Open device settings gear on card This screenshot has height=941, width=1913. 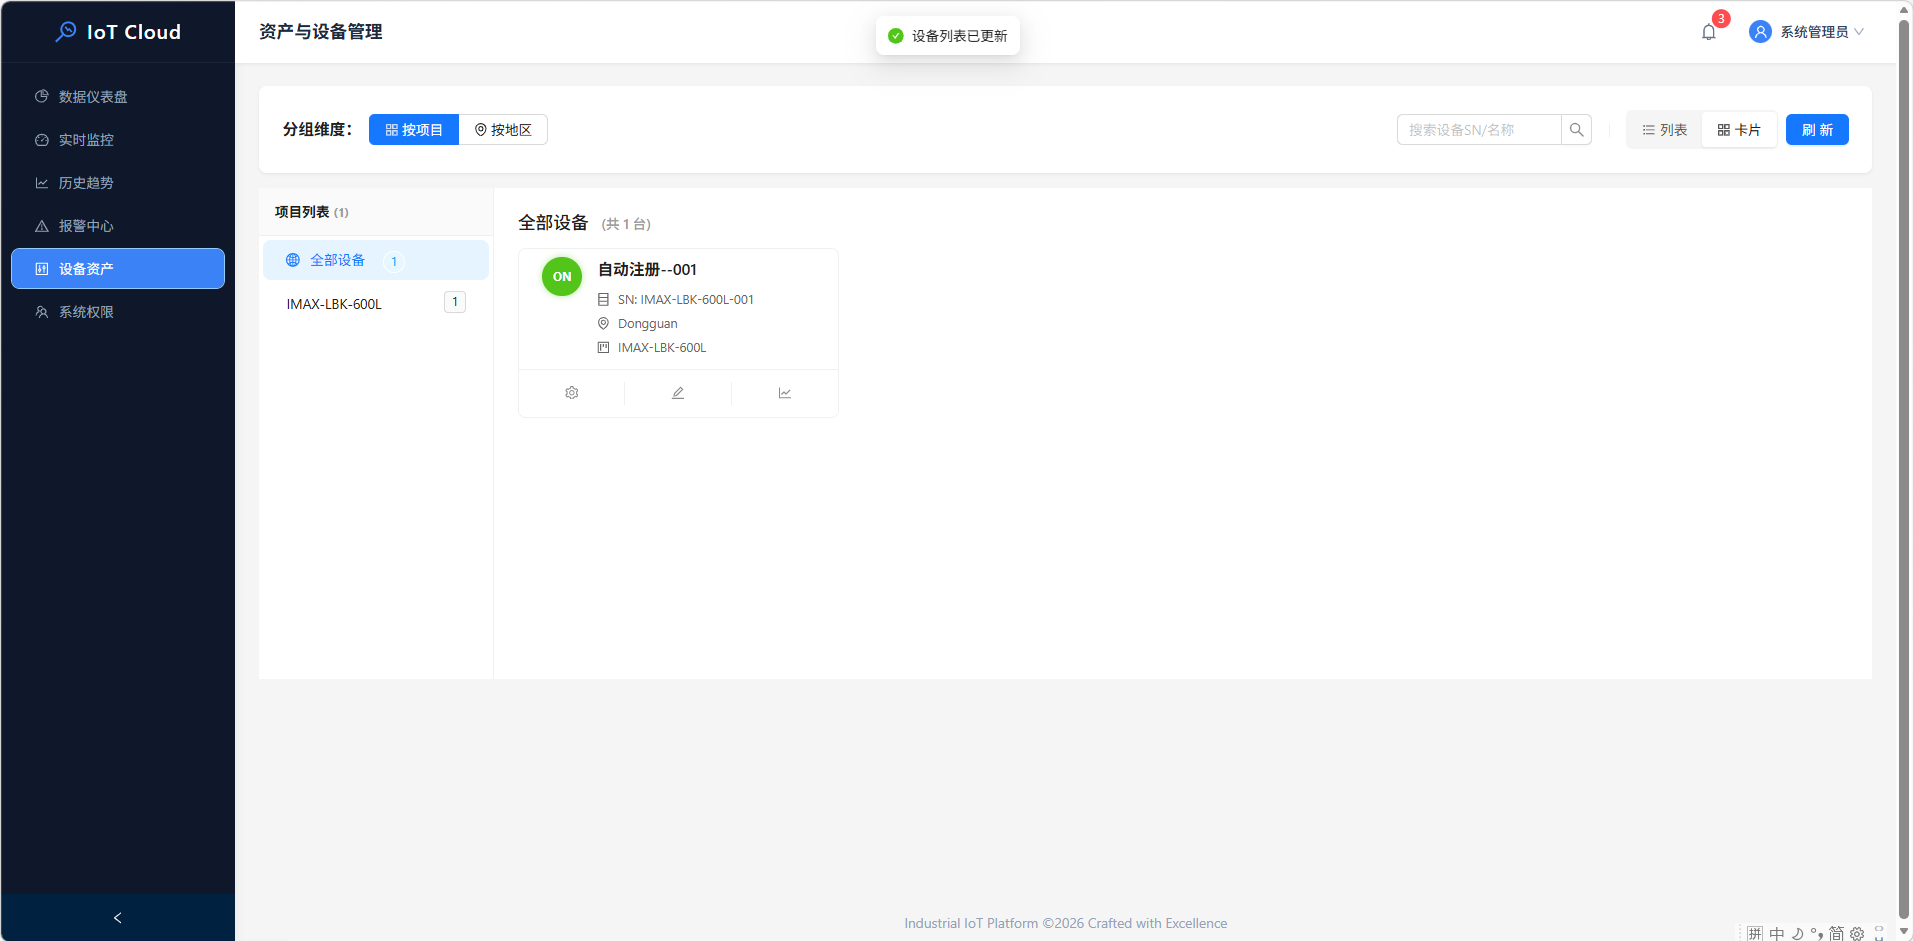572,393
